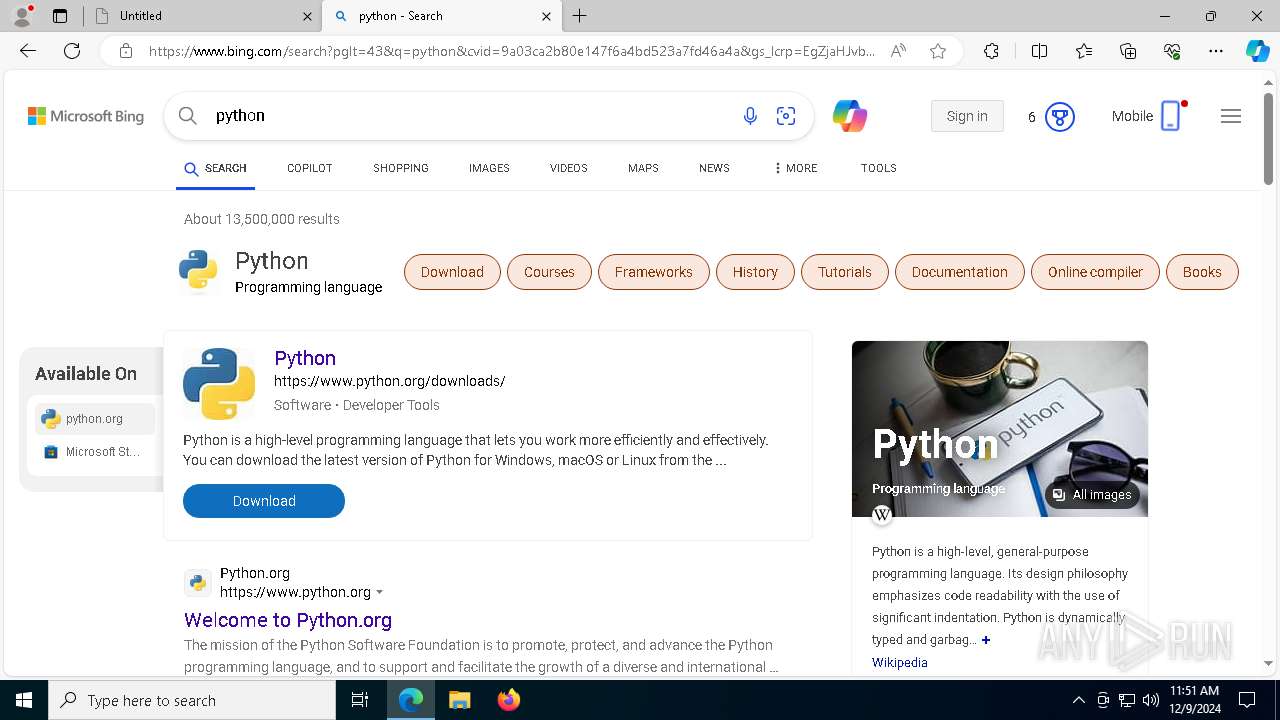
Task: Launch Firefox from taskbar
Action: (x=508, y=700)
